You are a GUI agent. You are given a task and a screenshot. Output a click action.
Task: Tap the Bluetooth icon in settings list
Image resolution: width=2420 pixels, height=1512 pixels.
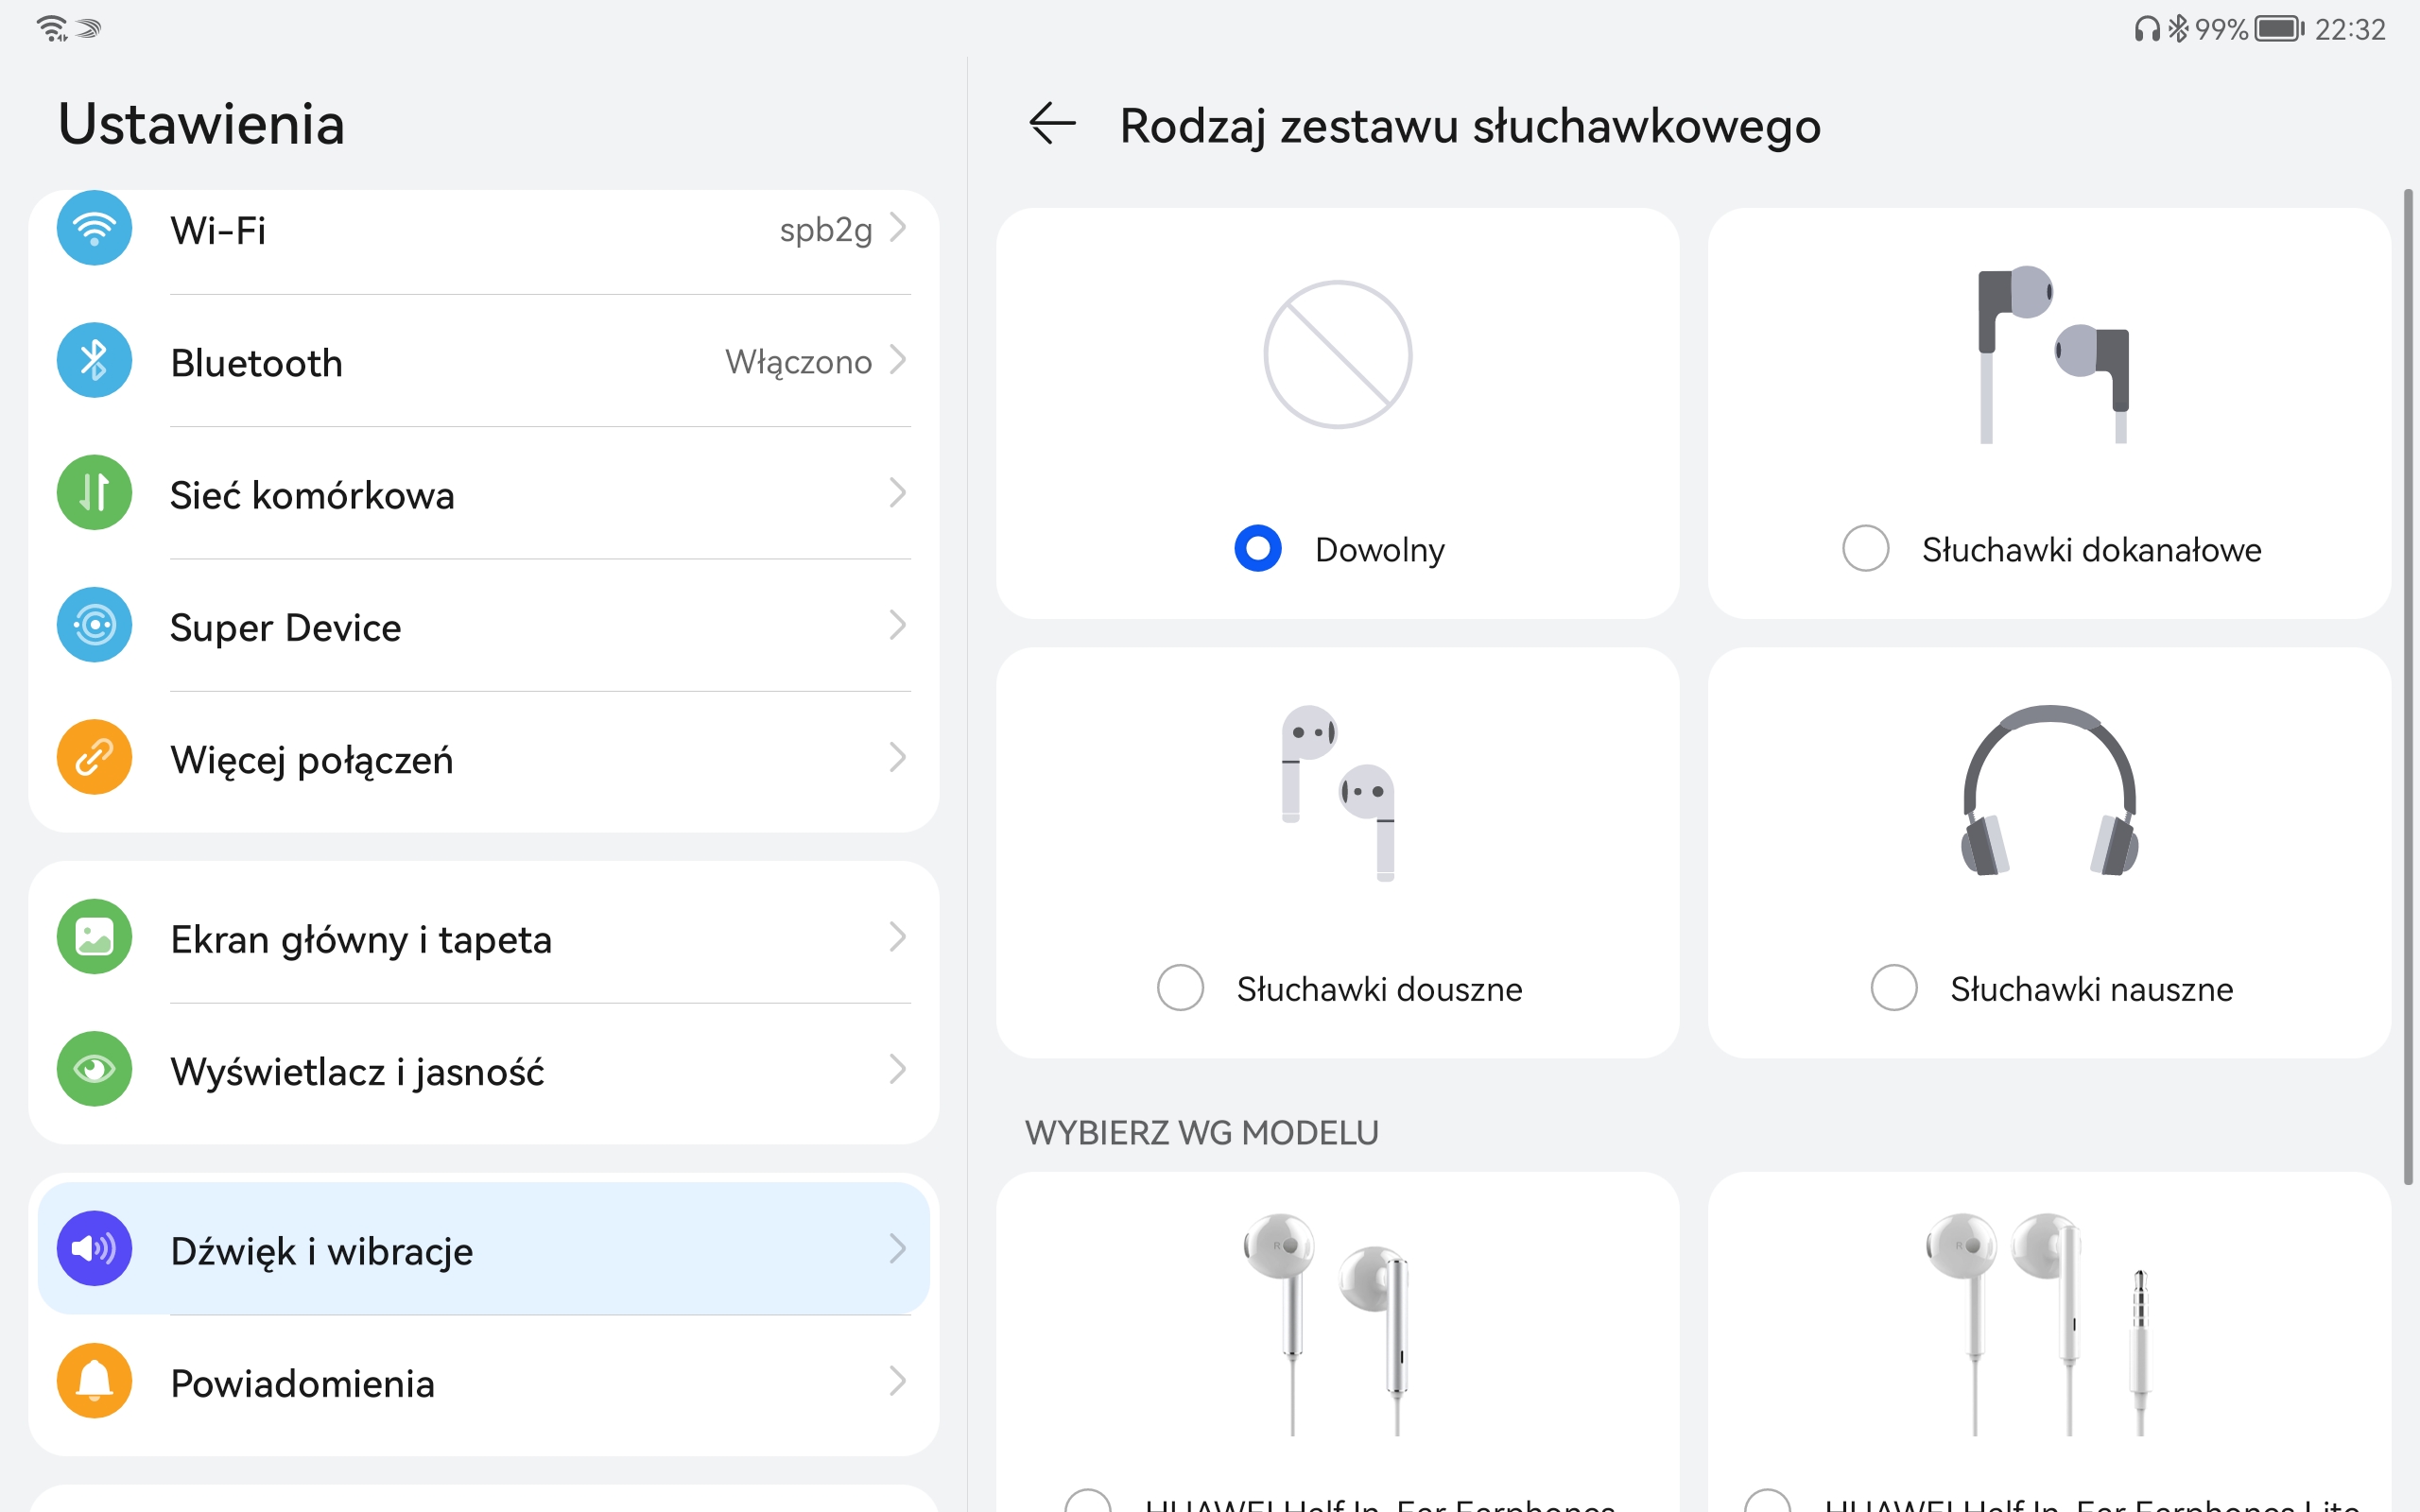[94, 360]
